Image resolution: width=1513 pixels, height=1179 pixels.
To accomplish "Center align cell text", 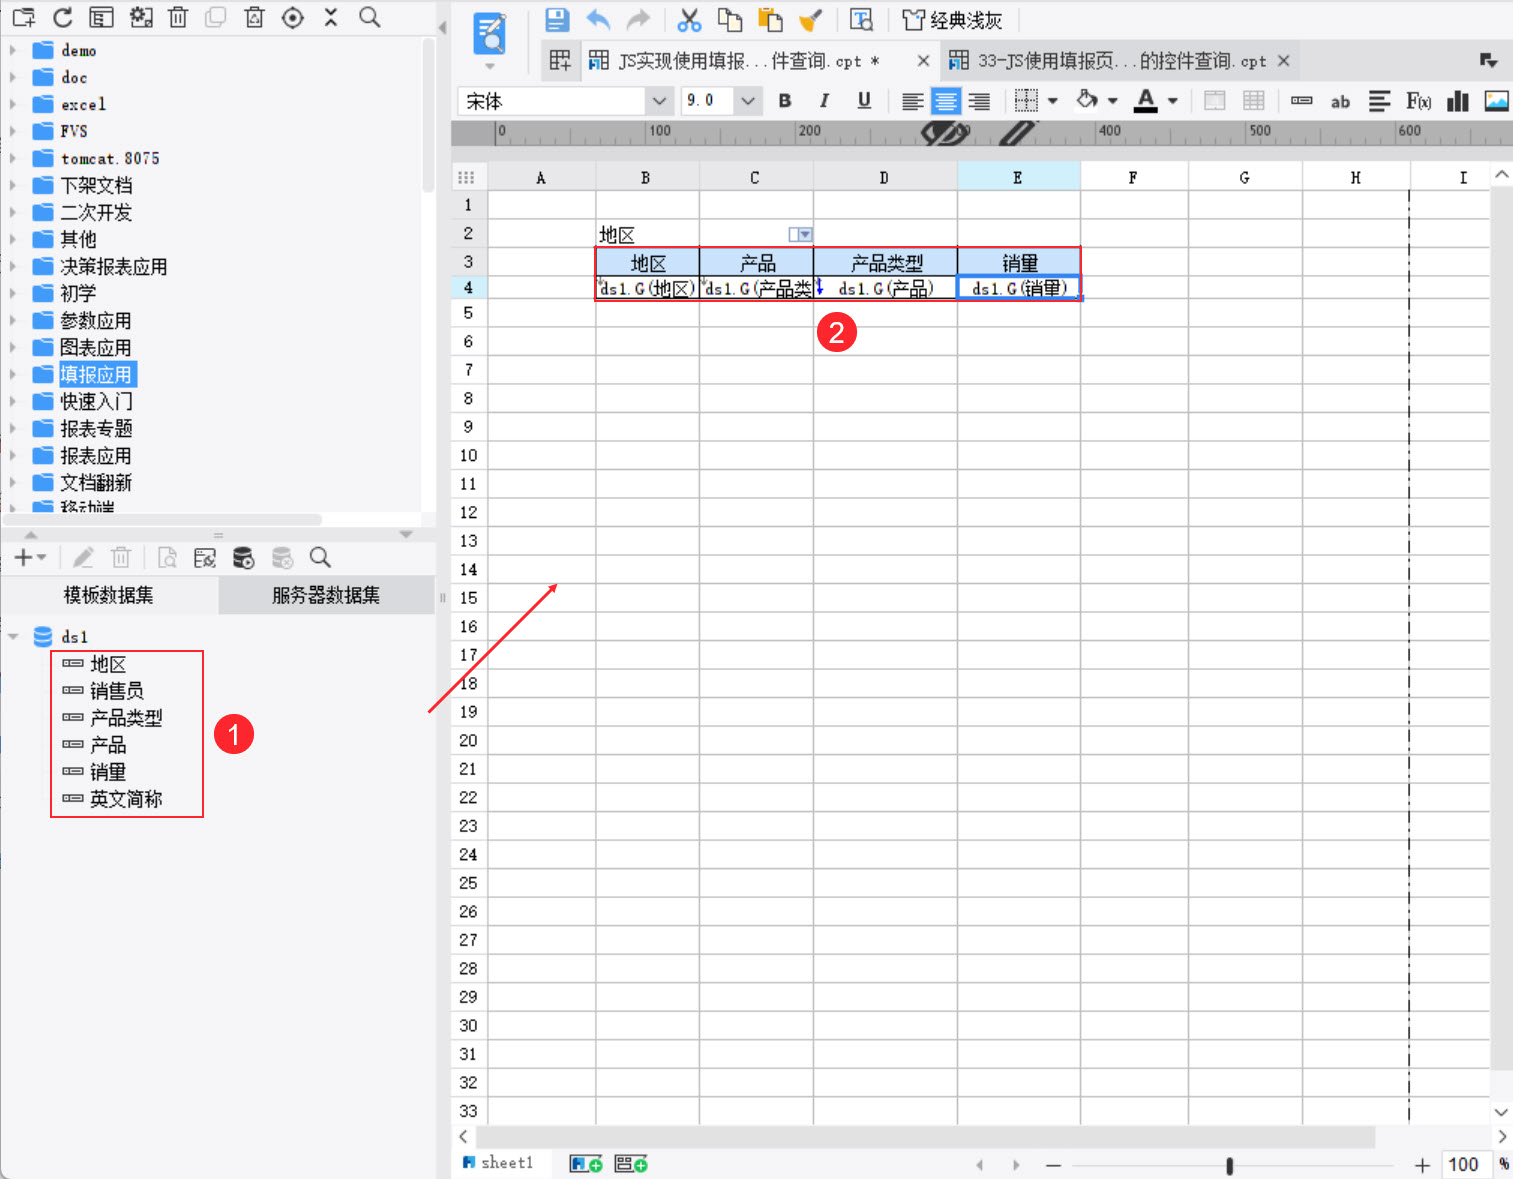I will tap(945, 101).
